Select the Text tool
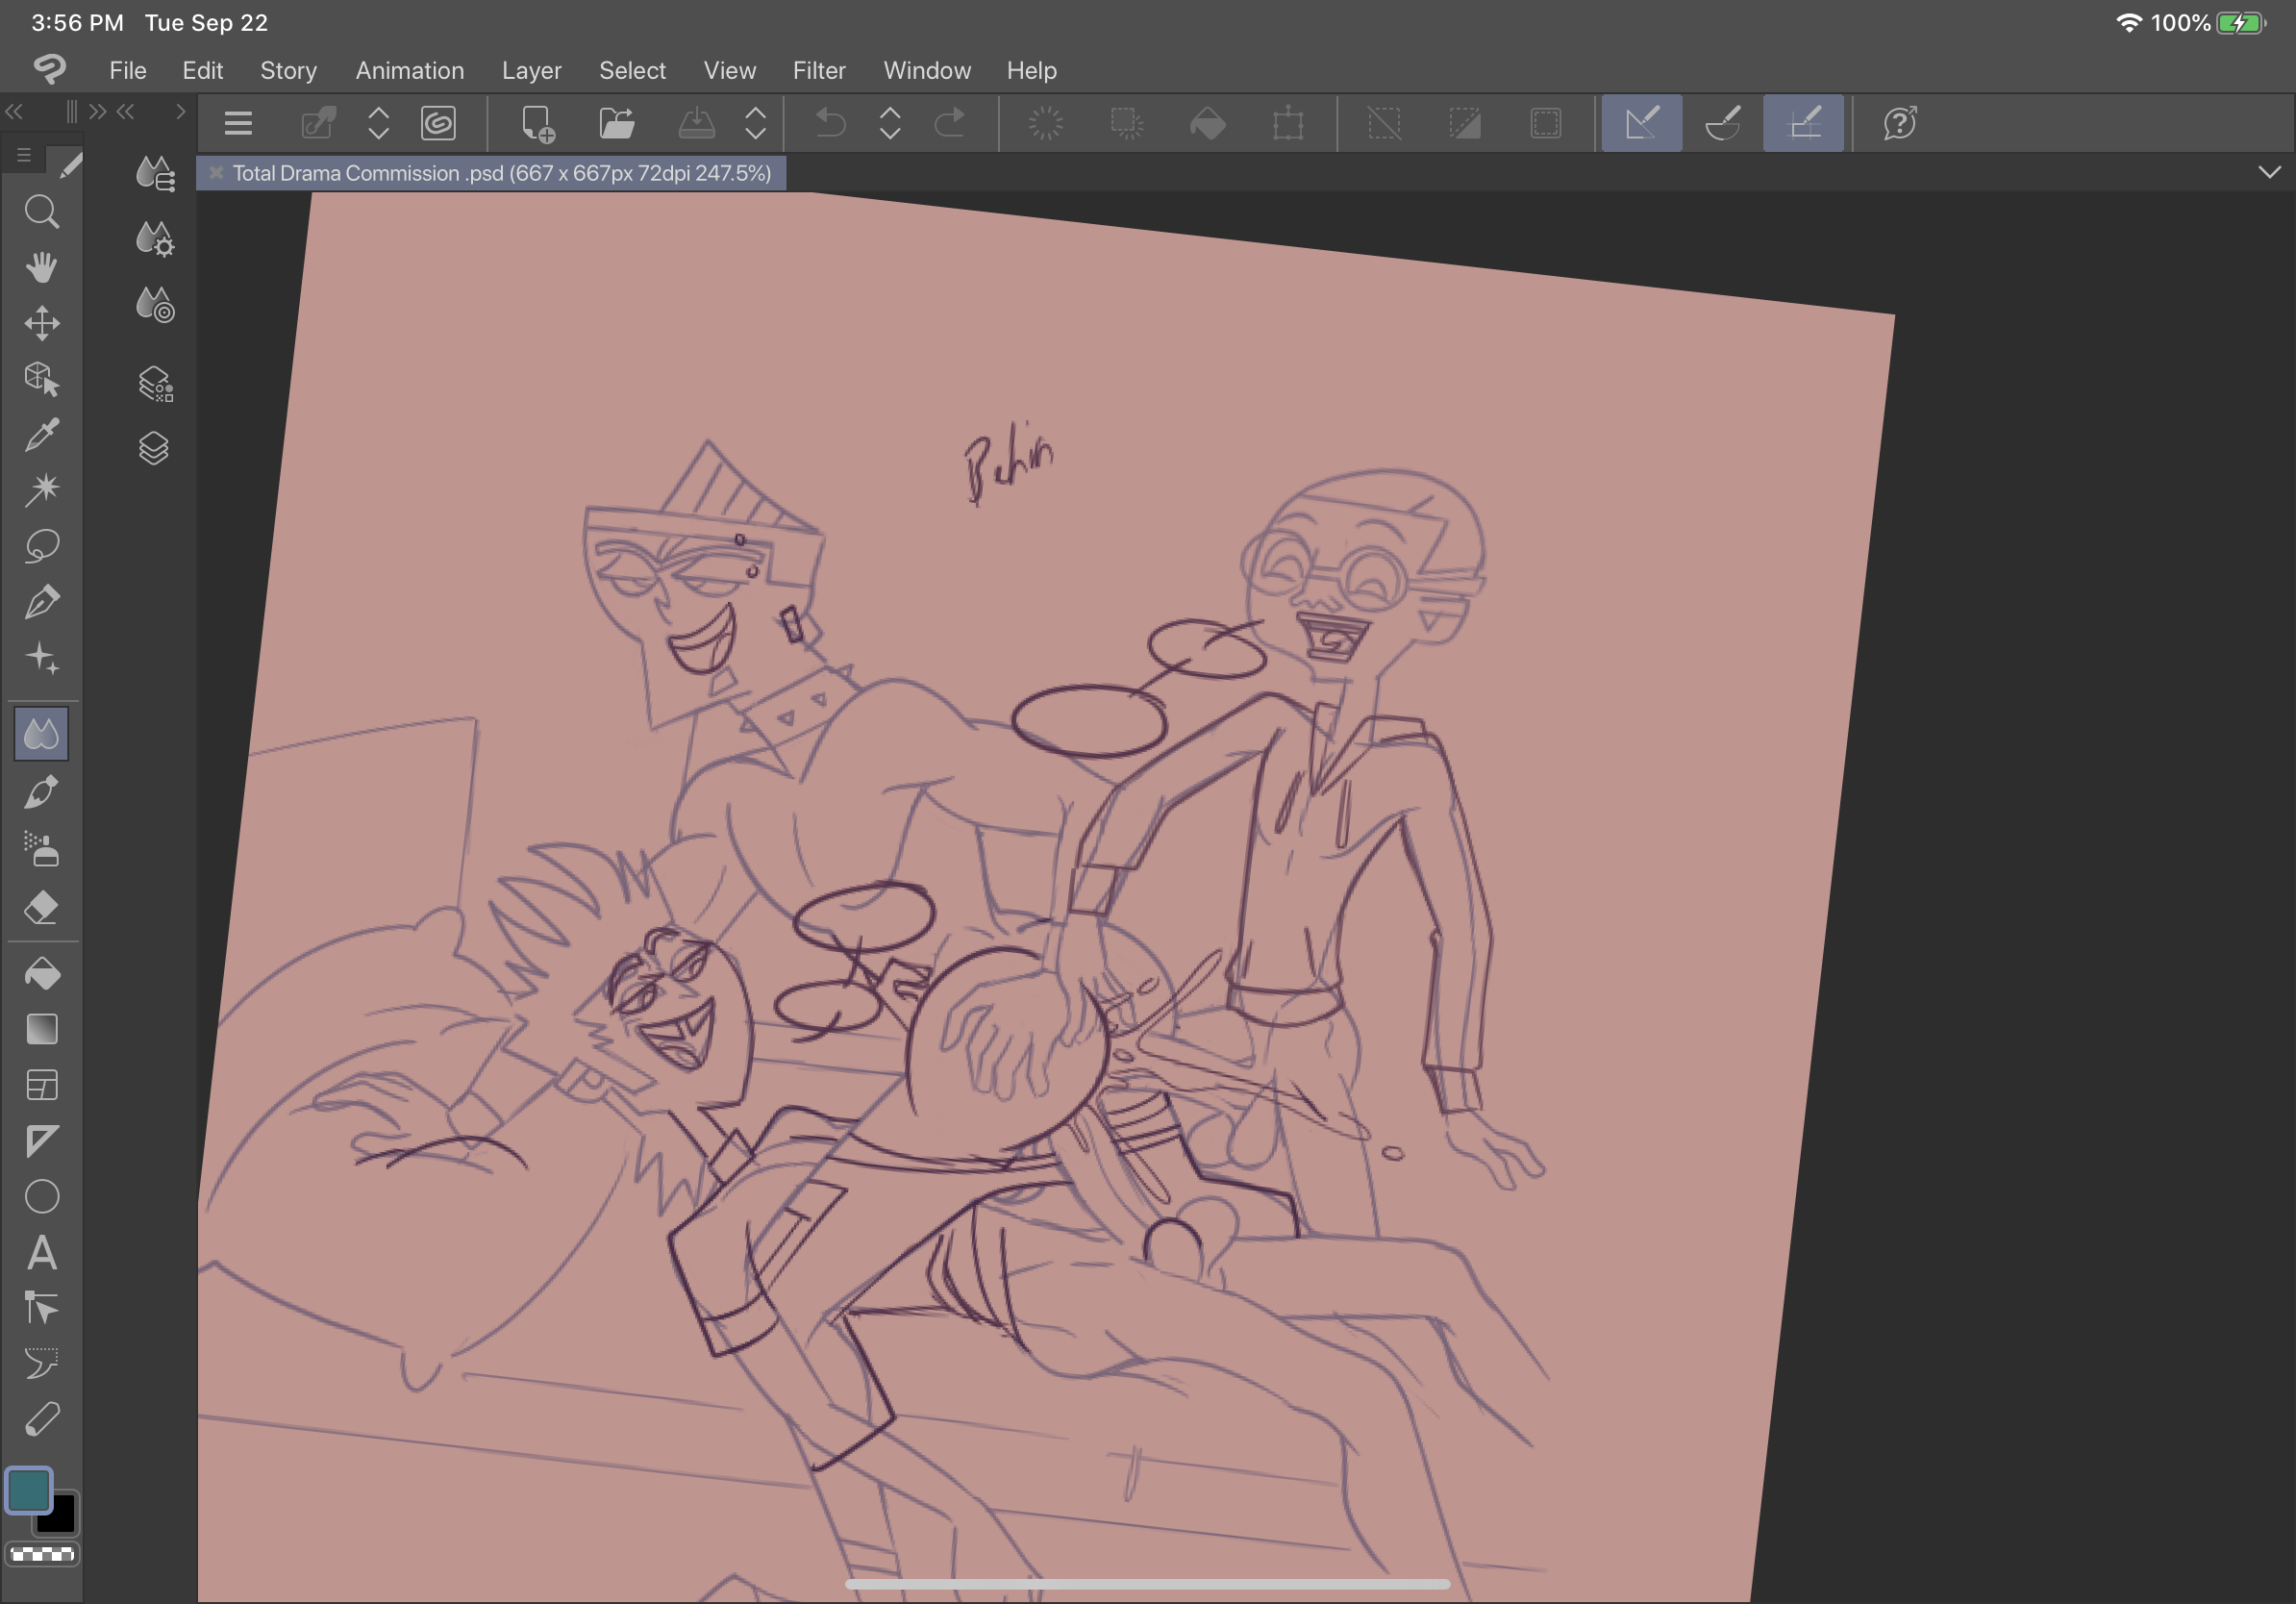2296x1604 pixels. click(41, 1252)
